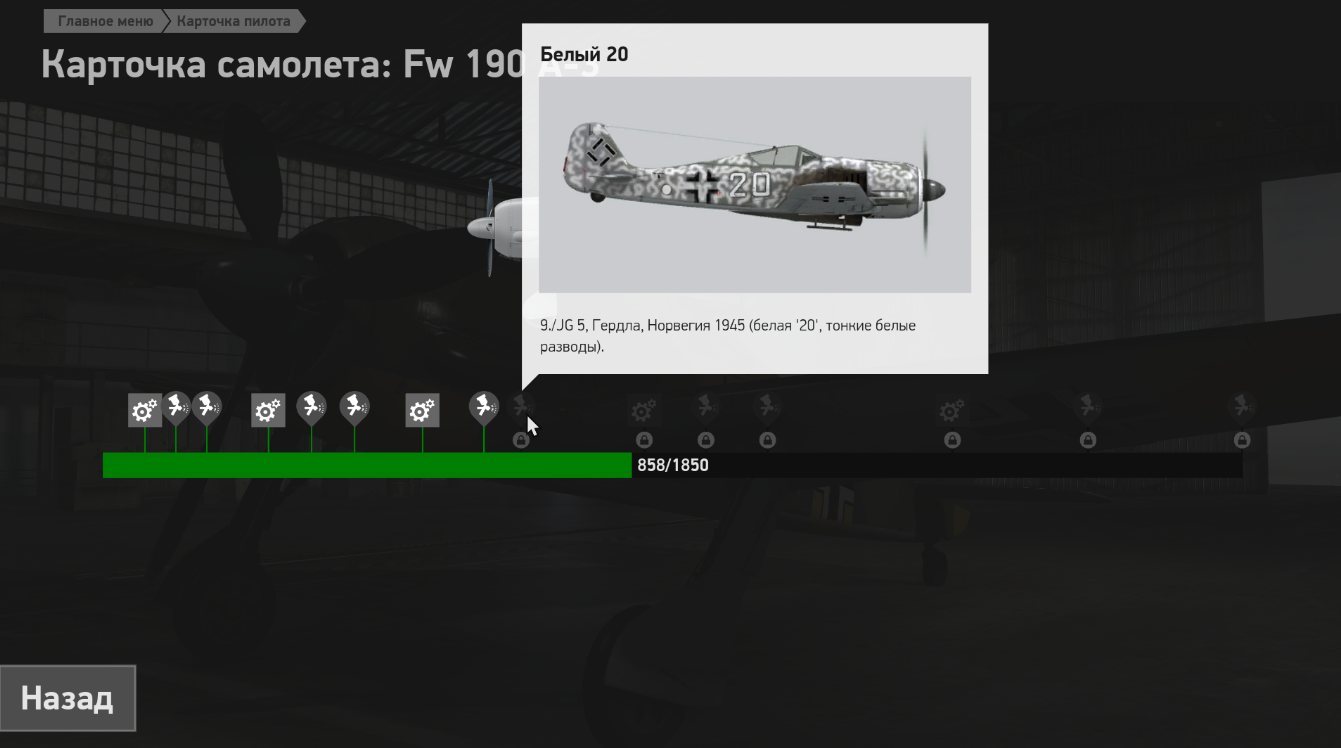Click the Fw 190 'Белый 20' skin preview image
Screen dimensions: 1341x748
pyautogui.click(x=755, y=185)
